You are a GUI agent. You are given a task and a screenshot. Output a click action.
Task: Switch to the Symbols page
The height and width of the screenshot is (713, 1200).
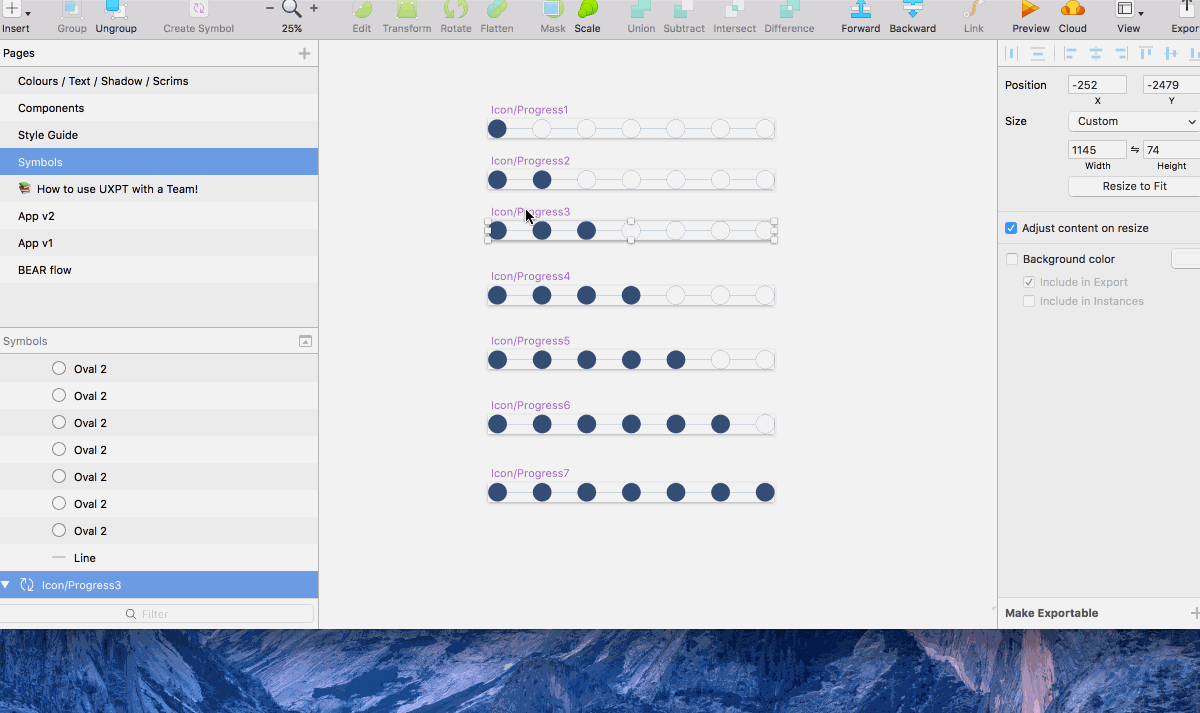point(40,161)
